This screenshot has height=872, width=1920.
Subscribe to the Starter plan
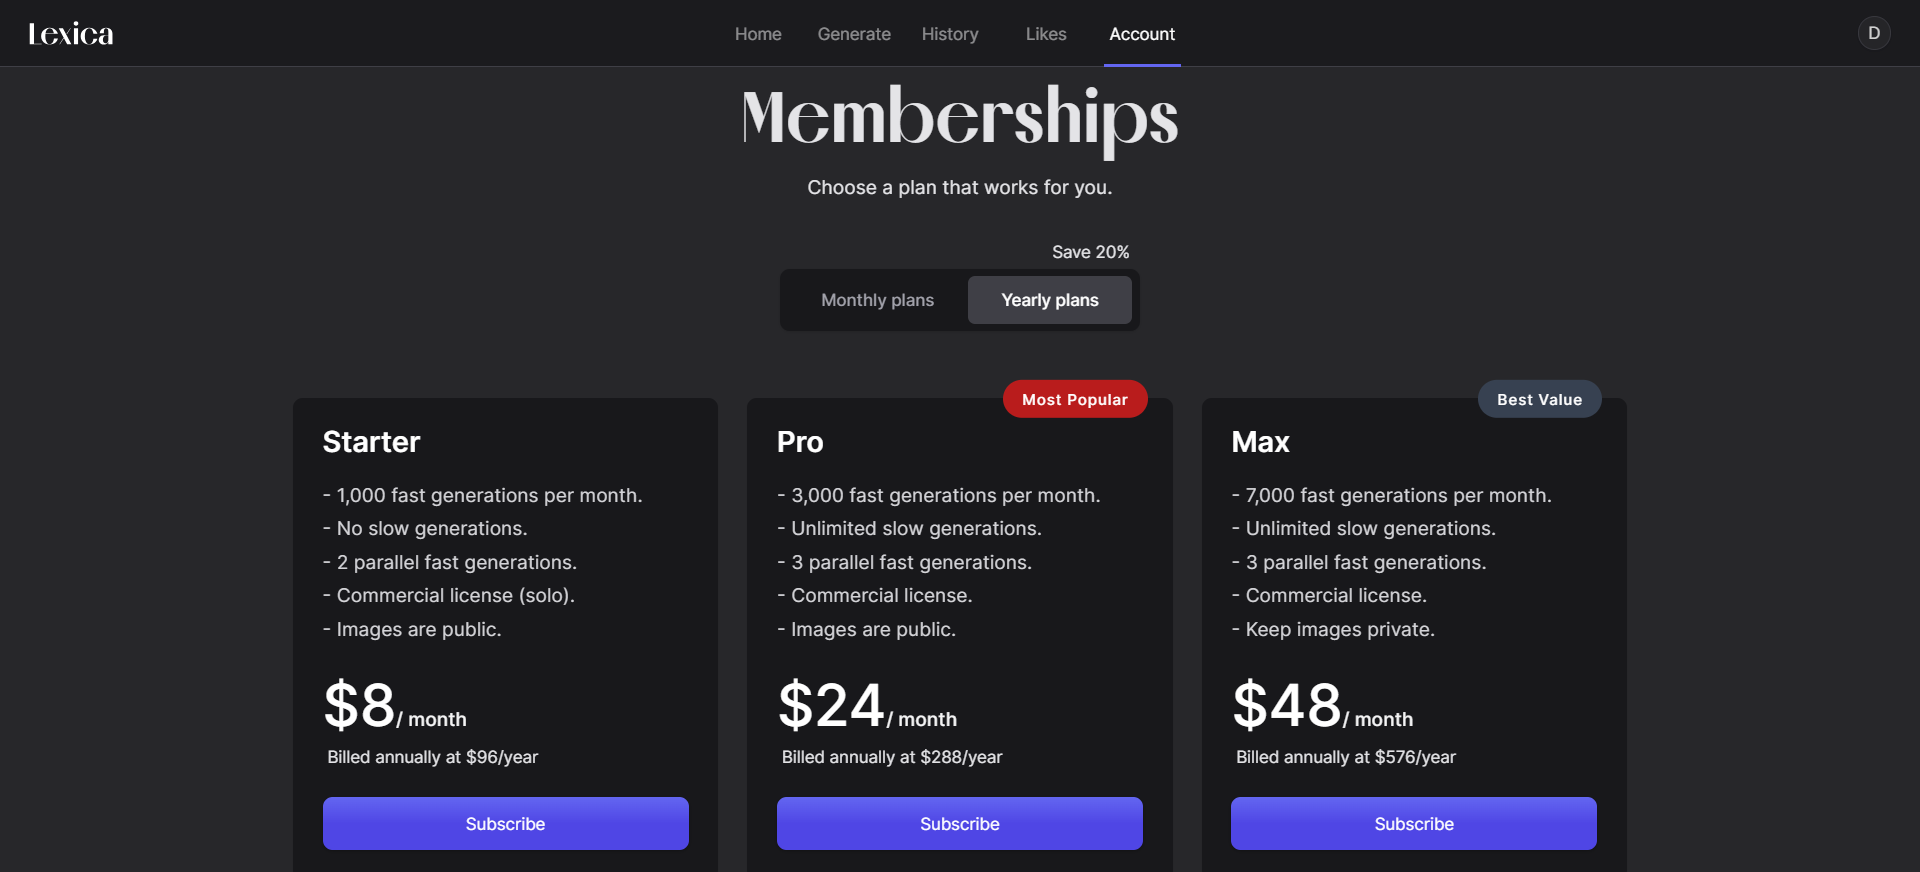(x=505, y=824)
